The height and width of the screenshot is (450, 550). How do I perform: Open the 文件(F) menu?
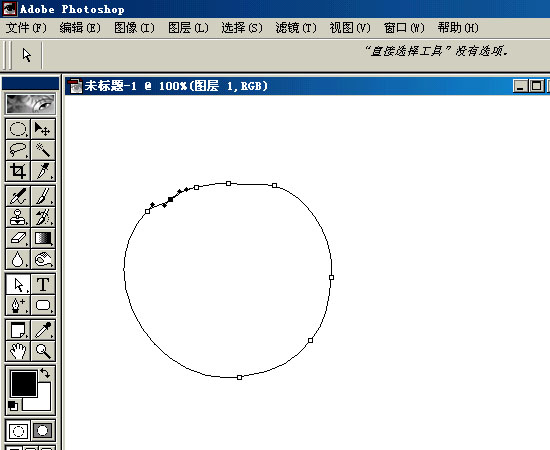click(x=26, y=28)
